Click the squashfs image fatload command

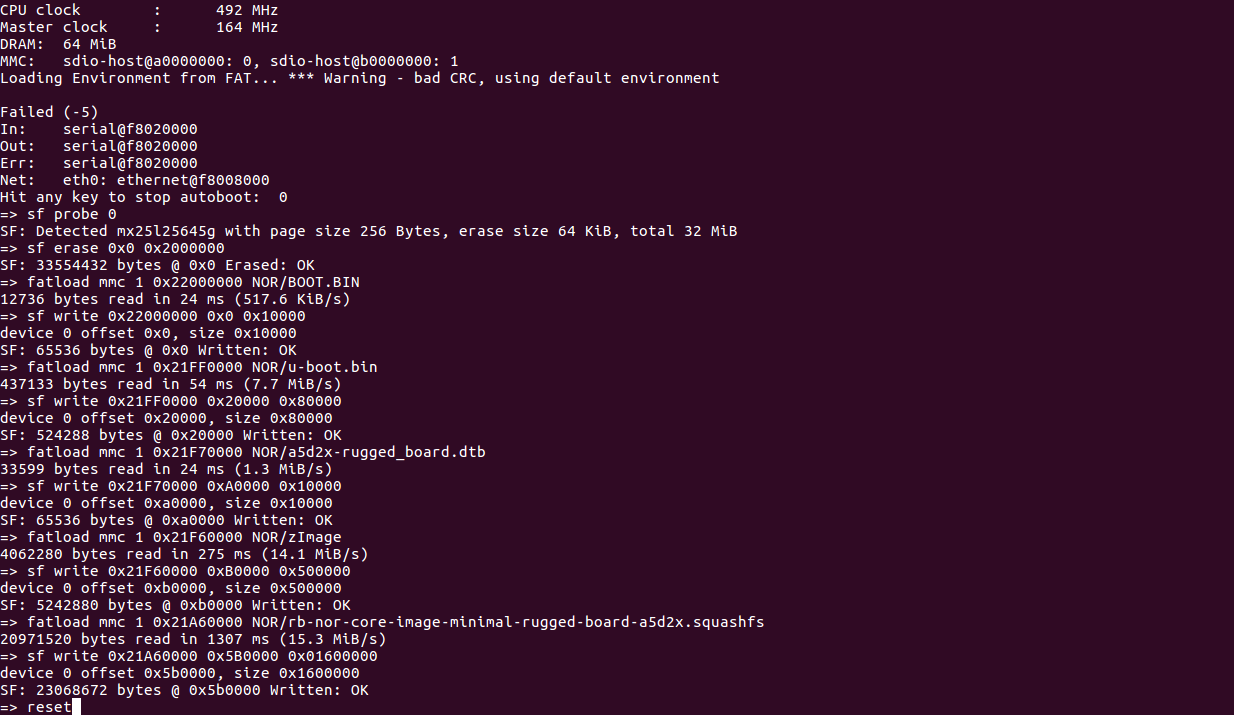pyautogui.click(x=382, y=622)
